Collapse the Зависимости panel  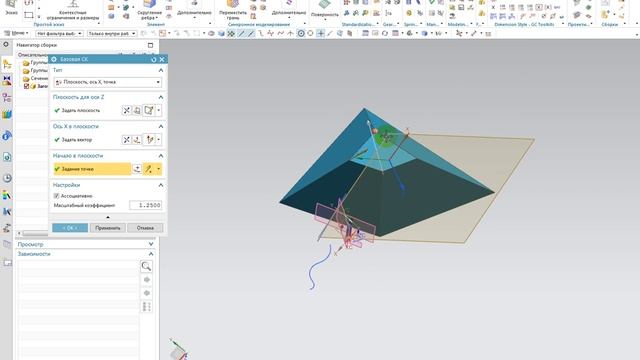[x=151, y=254]
